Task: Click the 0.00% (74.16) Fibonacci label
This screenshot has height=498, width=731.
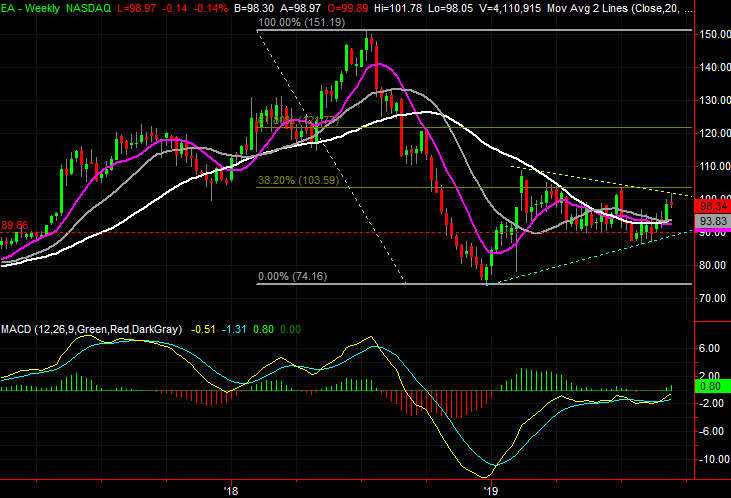Action: click(x=293, y=276)
